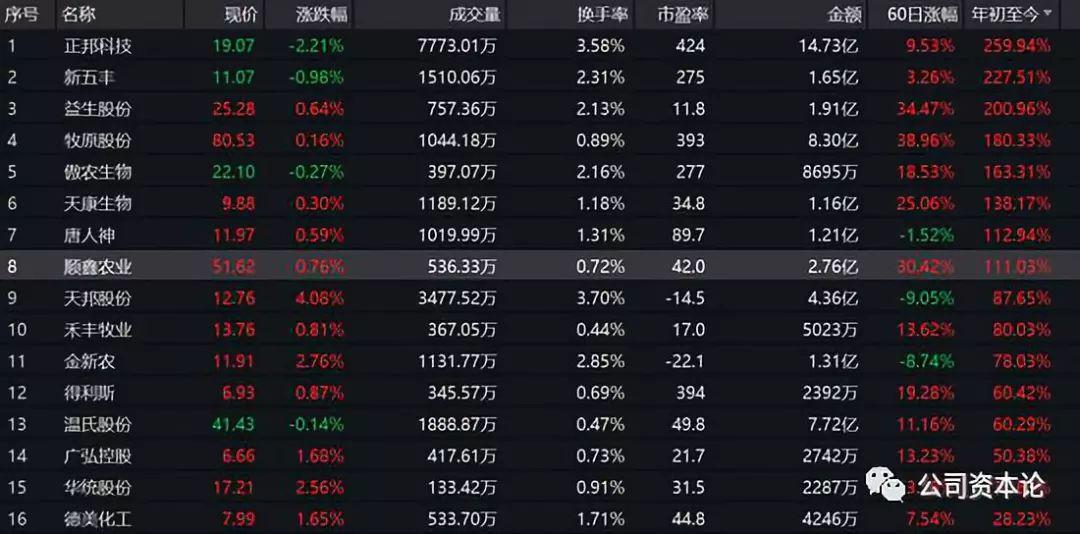Click 60-day change -9.05%
This screenshot has width=1080, height=534.
(x=925, y=298)
